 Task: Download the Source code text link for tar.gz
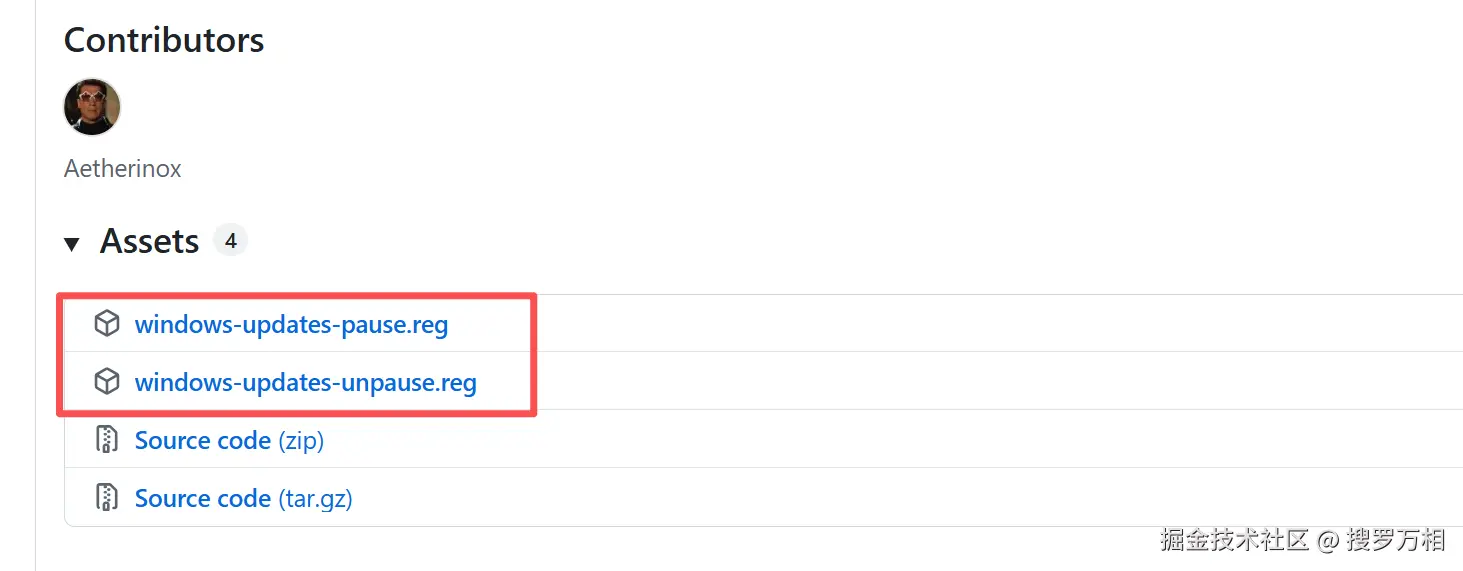click(202, 499)
